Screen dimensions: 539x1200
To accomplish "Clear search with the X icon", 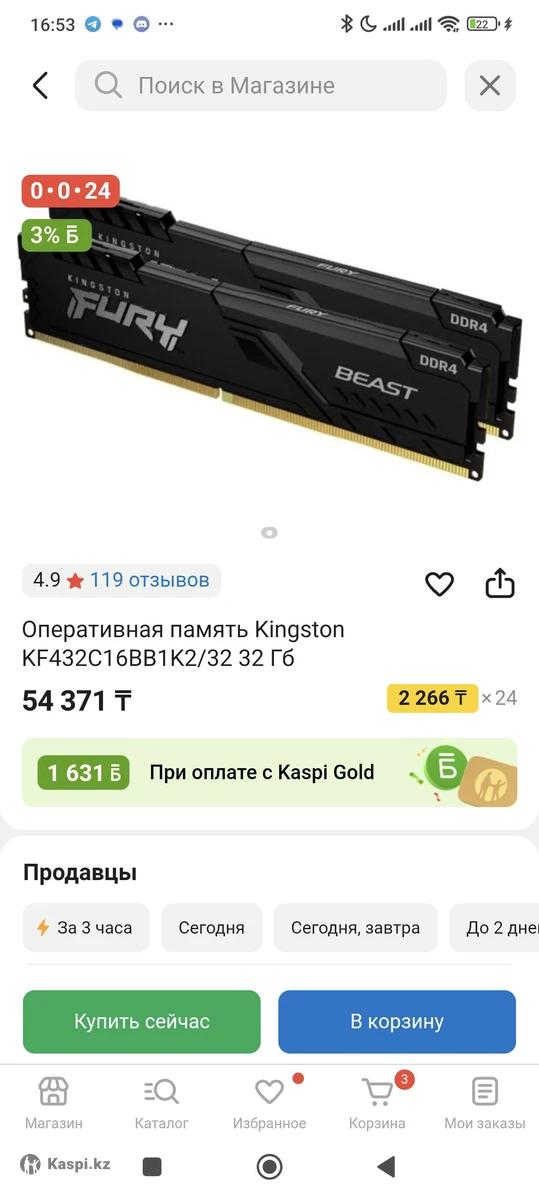I will [x=490, y=86].
